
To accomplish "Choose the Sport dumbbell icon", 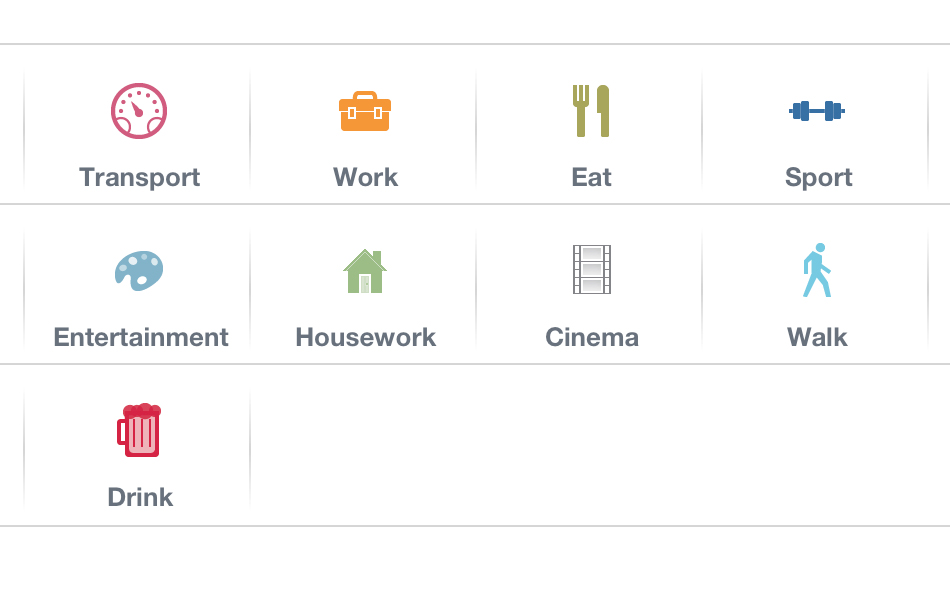I will 817,111.
